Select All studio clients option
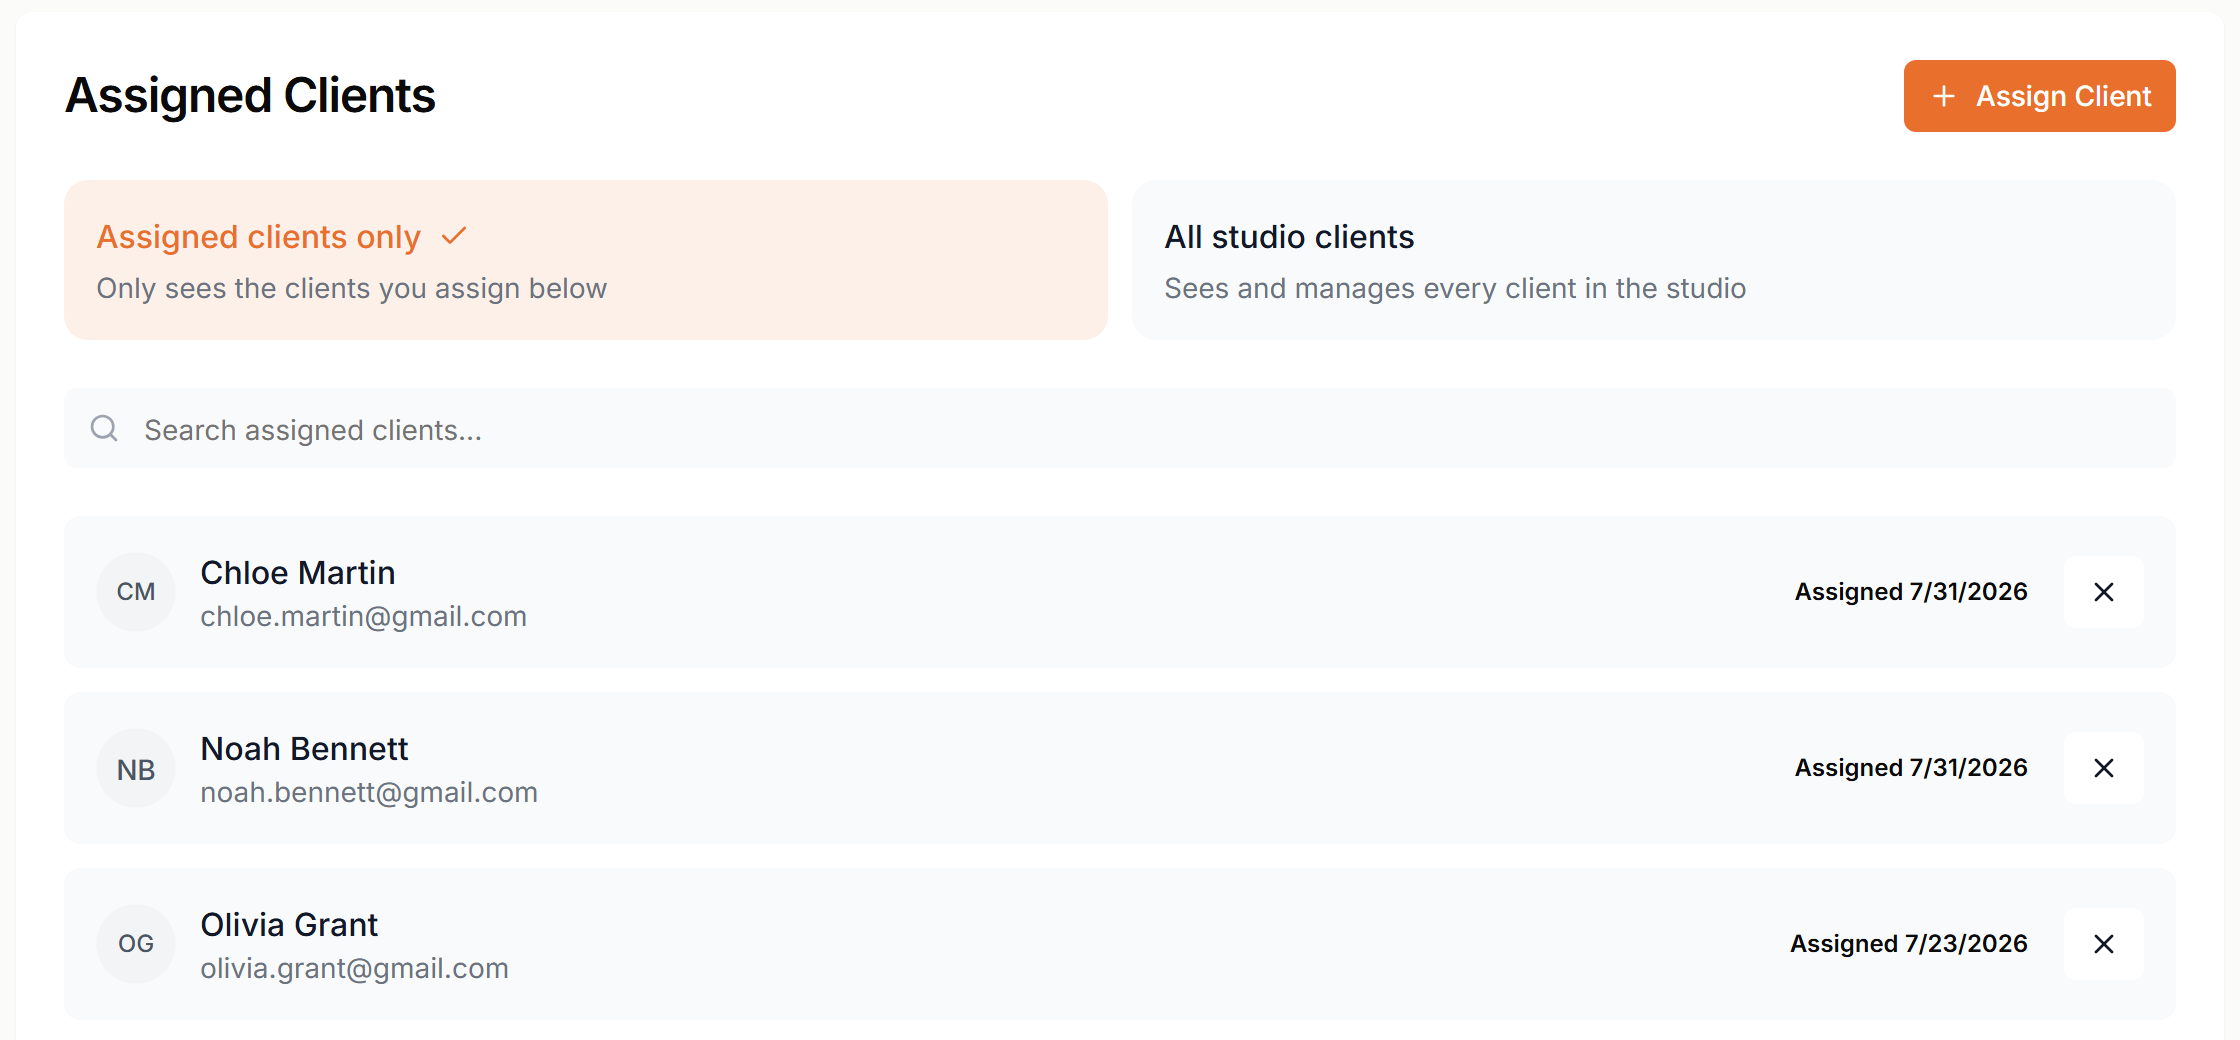The width and height of the screenshot is (2240, 1040). click(1654, 260)
